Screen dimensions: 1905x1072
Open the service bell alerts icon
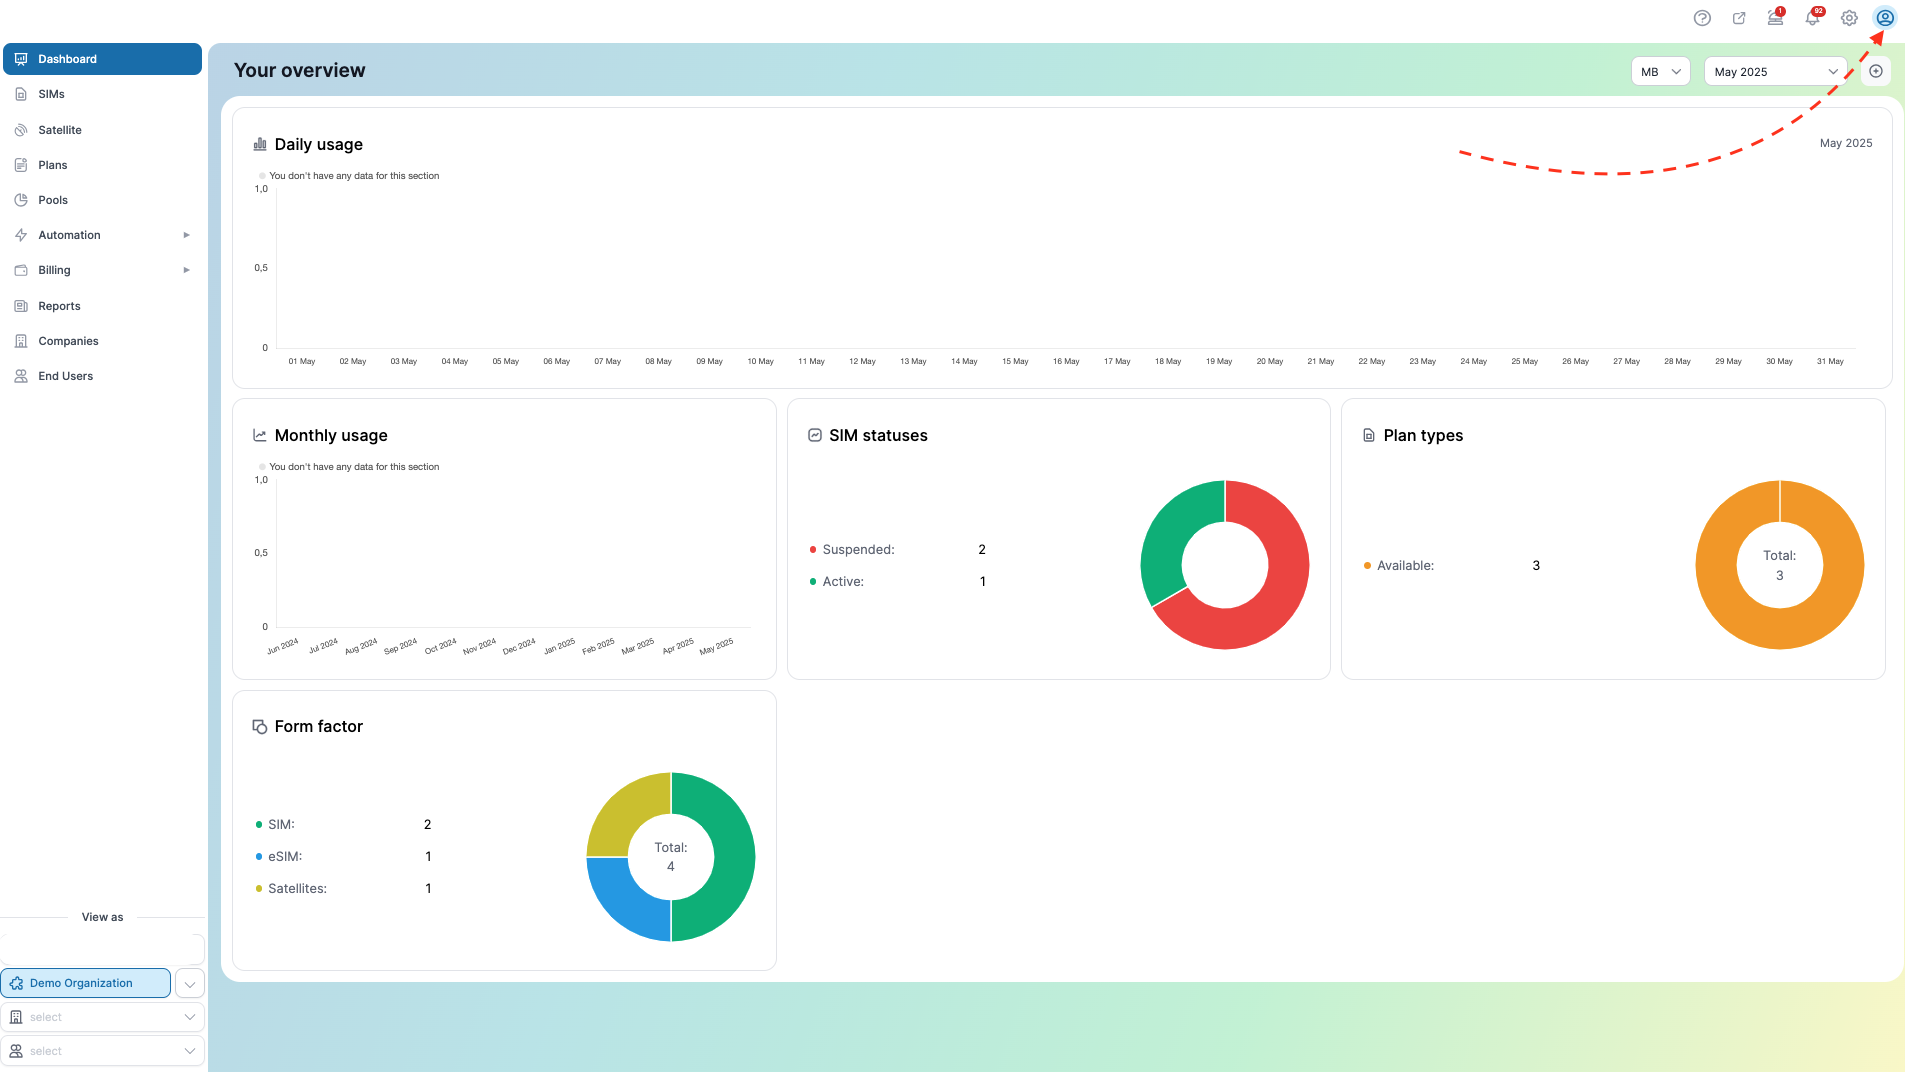click(1776, 18)
